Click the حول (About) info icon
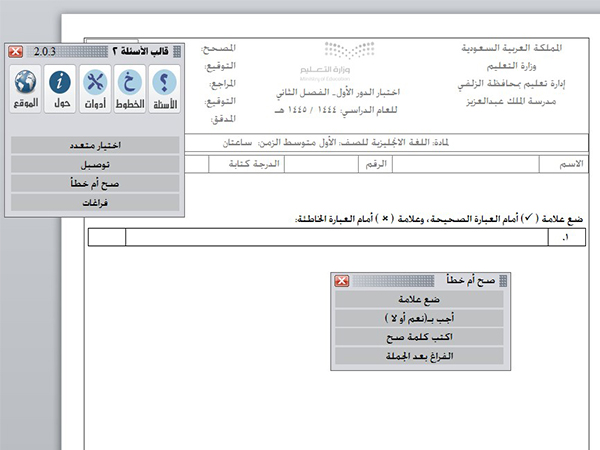This screenshot has width=600, height=450. click(61, 89)
